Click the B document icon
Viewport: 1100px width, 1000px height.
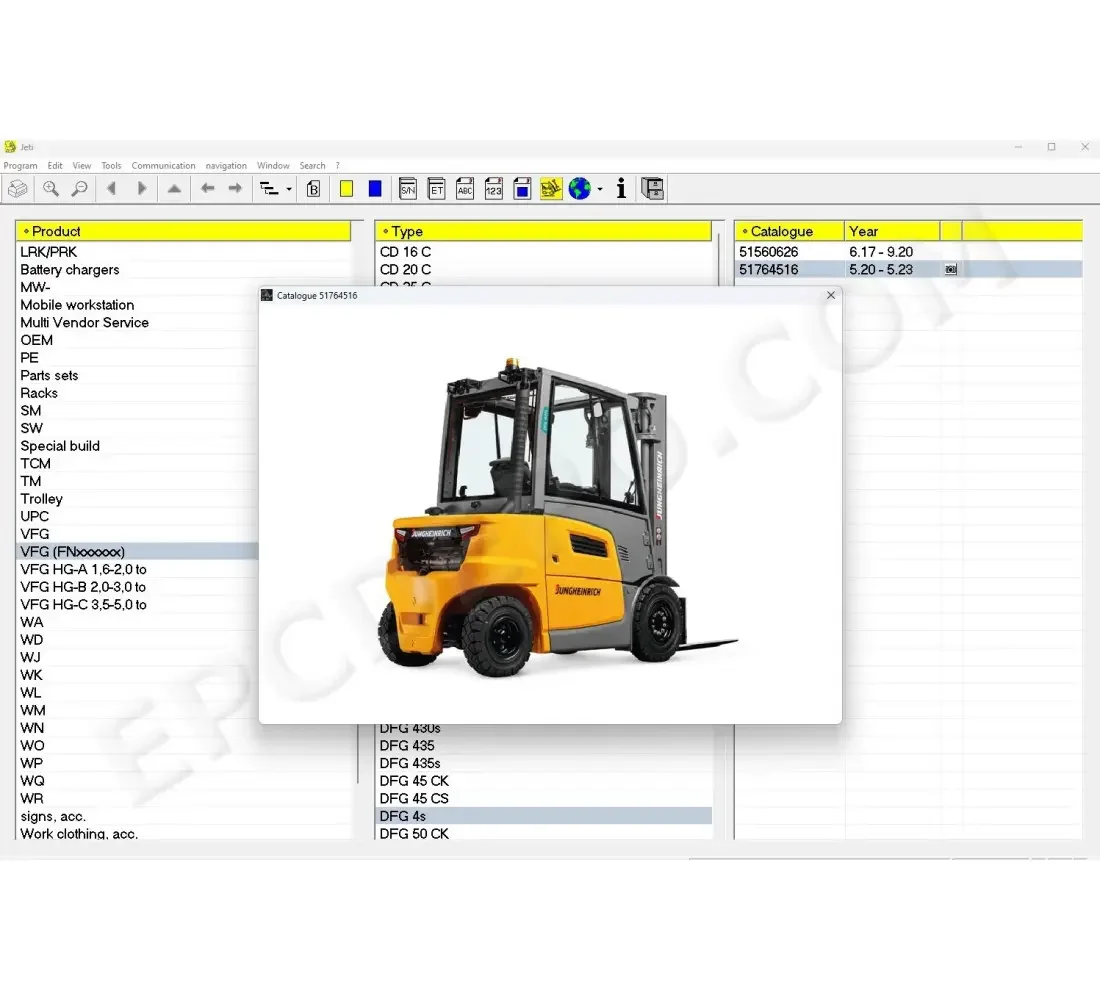(x=314, y=189)
